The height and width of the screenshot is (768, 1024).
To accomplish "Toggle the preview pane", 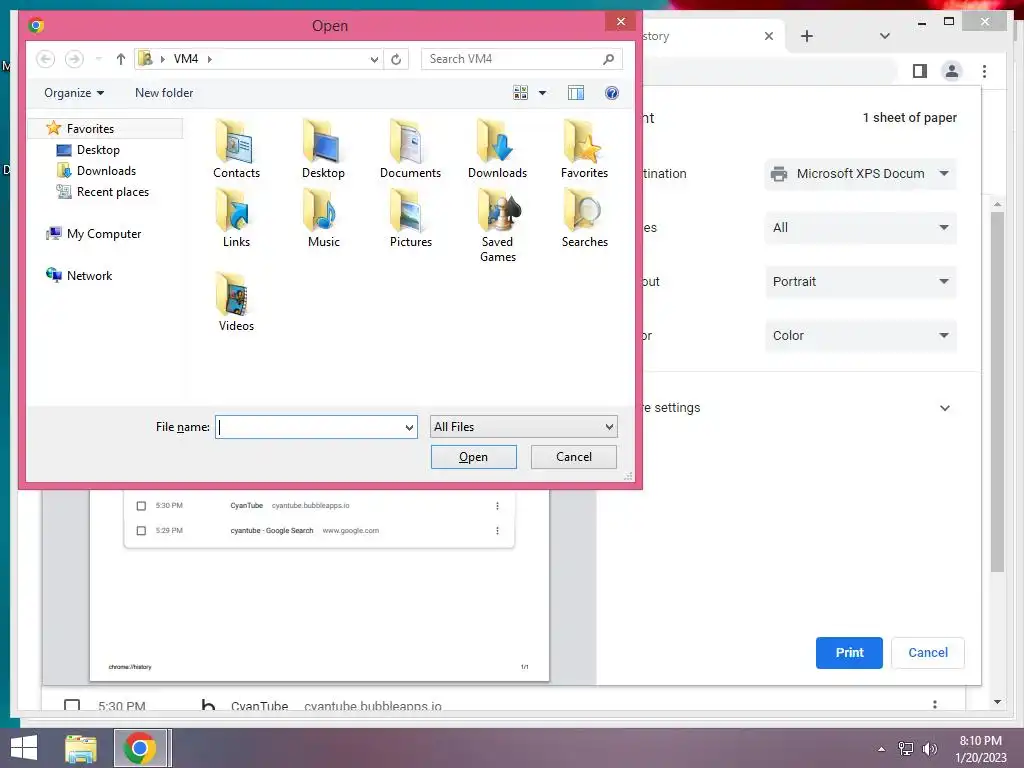I will pos(575,93).
